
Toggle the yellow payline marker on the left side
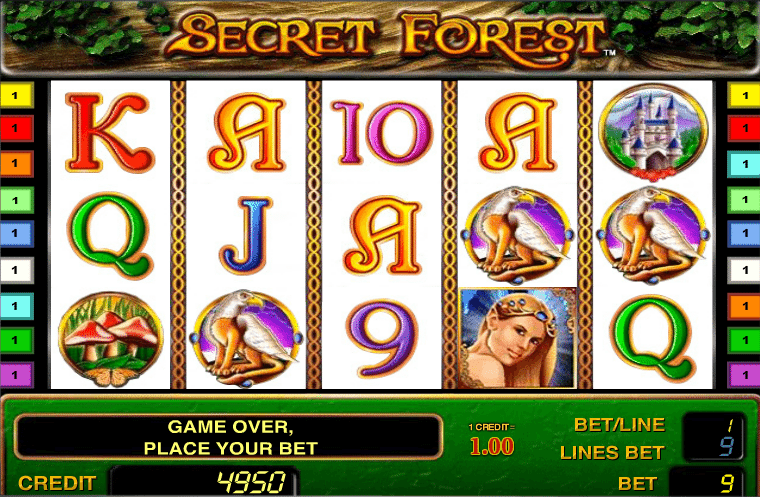click(x=17, y=95)
